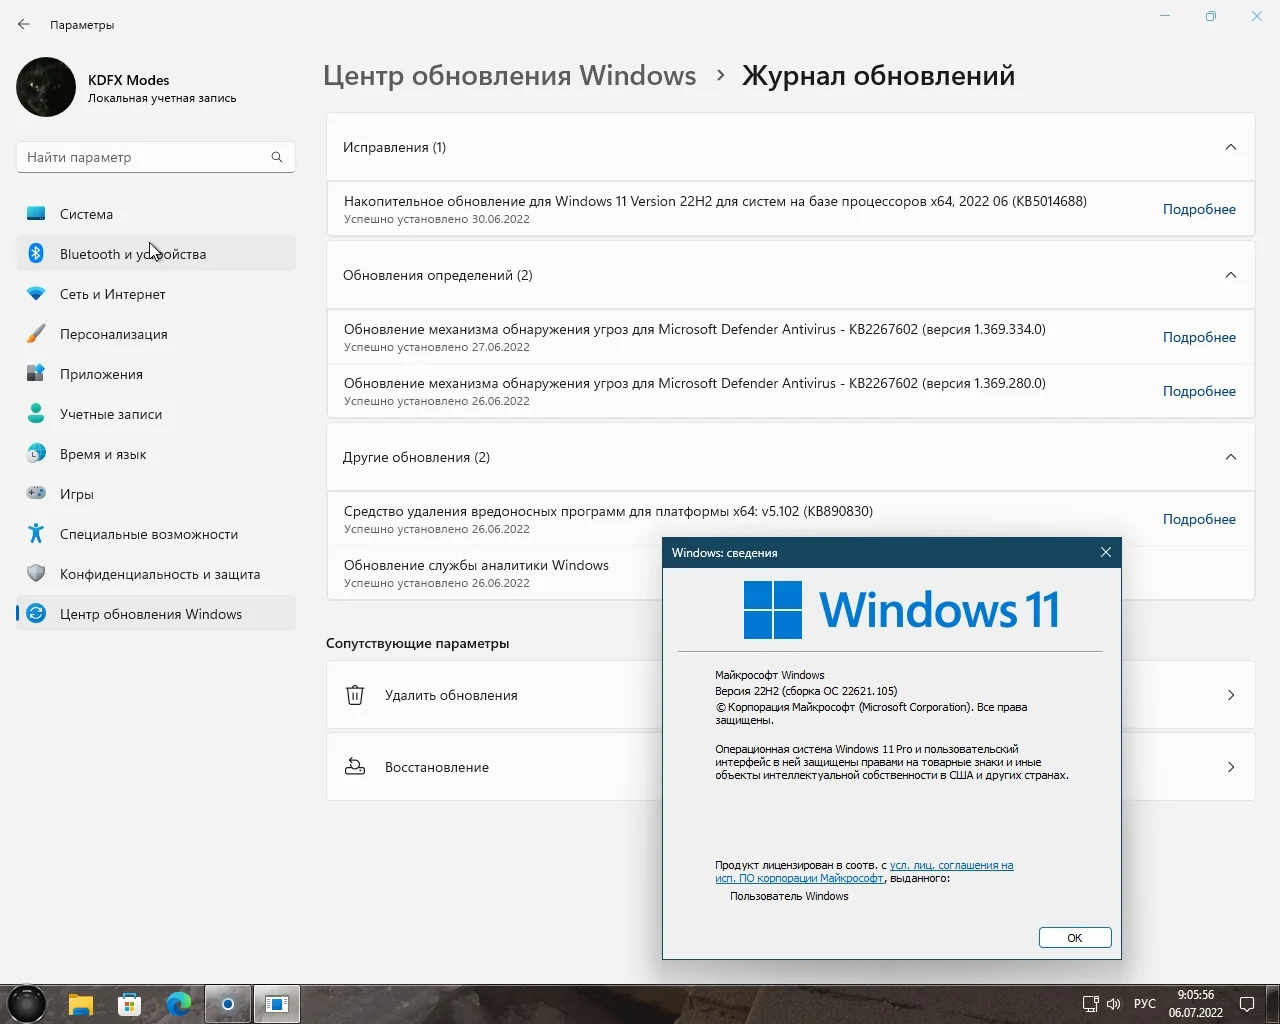The image size is (1280, 1024).
Task: Open the Учетные записи section
Action: [156, 414]
